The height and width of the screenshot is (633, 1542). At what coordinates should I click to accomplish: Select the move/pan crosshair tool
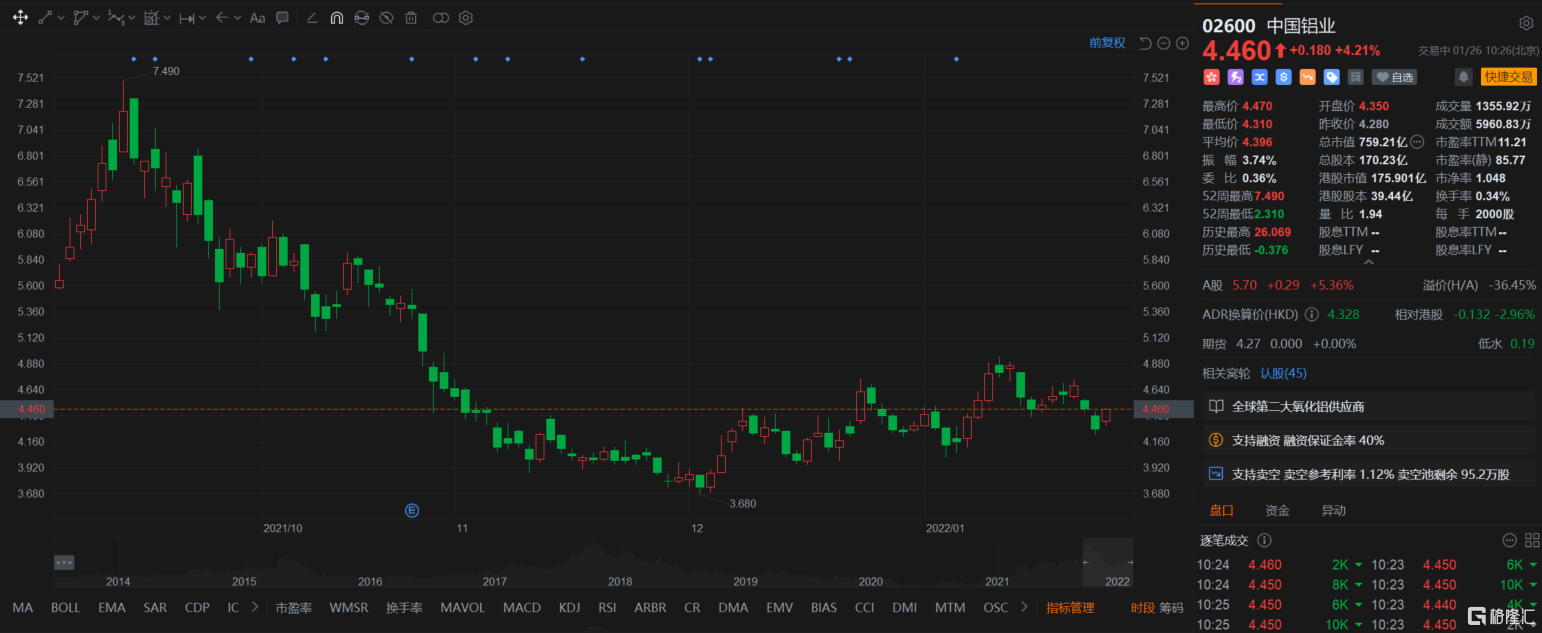(20, 18)
